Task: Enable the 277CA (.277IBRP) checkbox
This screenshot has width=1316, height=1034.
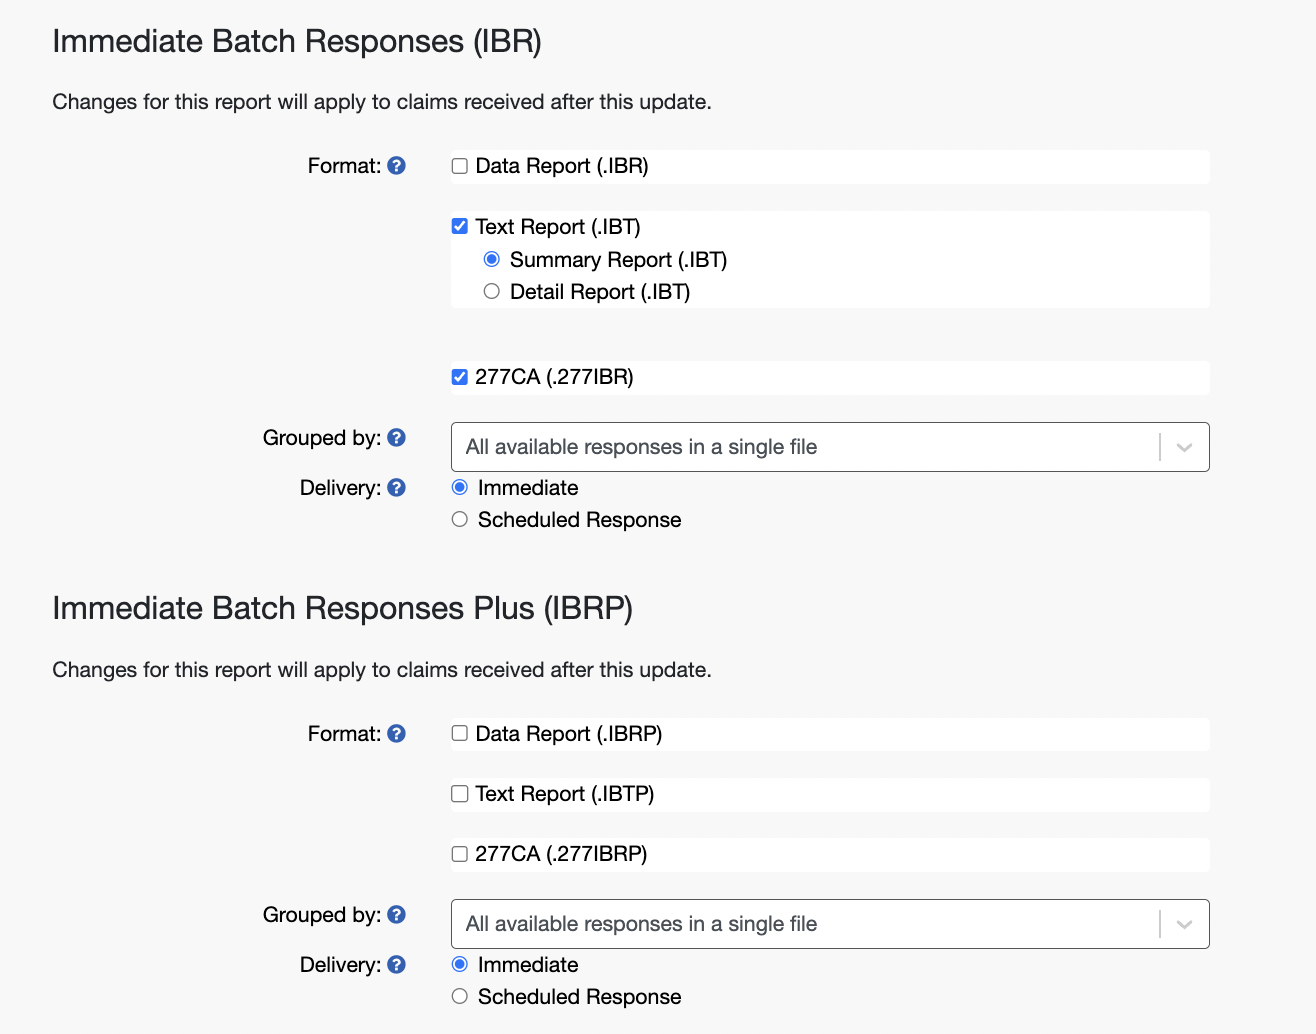Action: (x=460, y=854)
